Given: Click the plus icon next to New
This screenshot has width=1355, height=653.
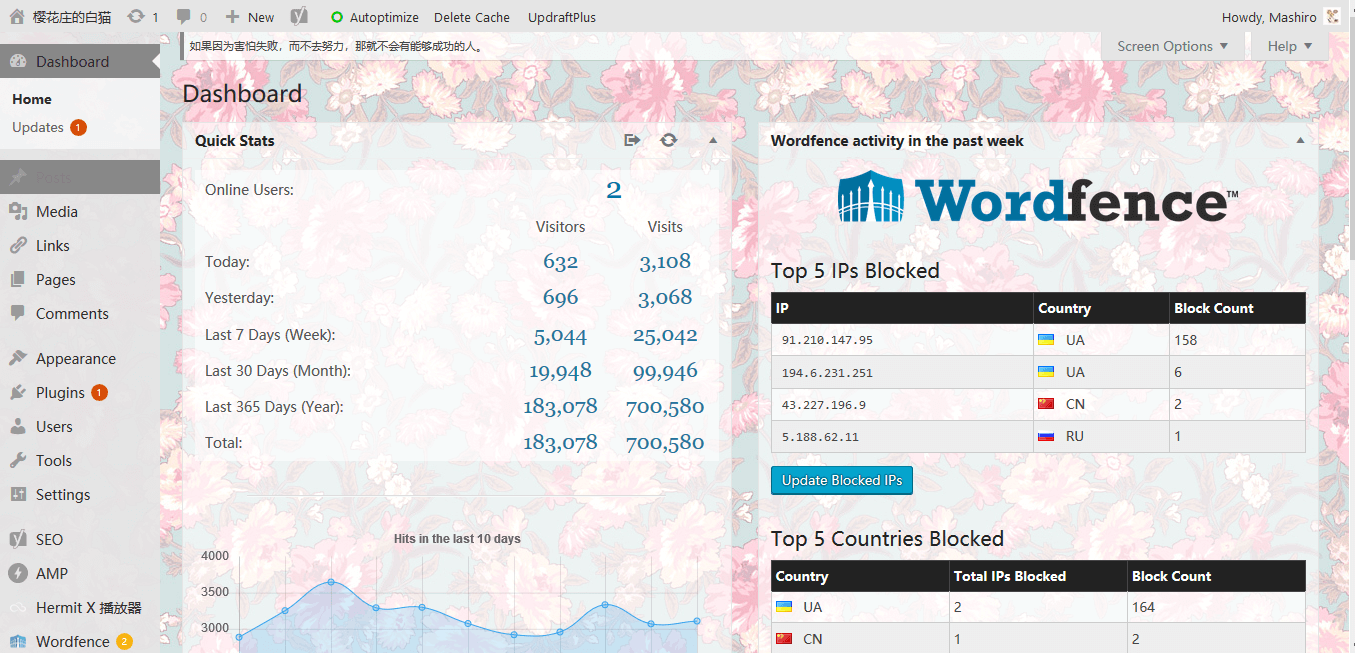Looking at the screenshot, I should [x=233, y=17].
